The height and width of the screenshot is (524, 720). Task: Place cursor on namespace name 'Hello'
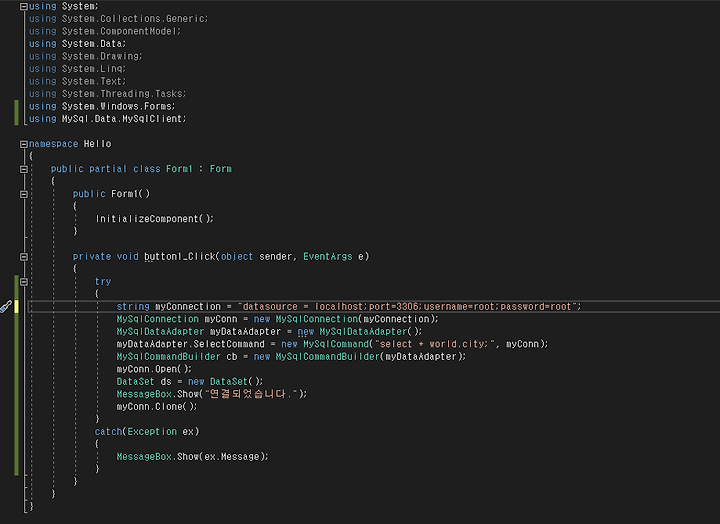[x=97, y=144]
